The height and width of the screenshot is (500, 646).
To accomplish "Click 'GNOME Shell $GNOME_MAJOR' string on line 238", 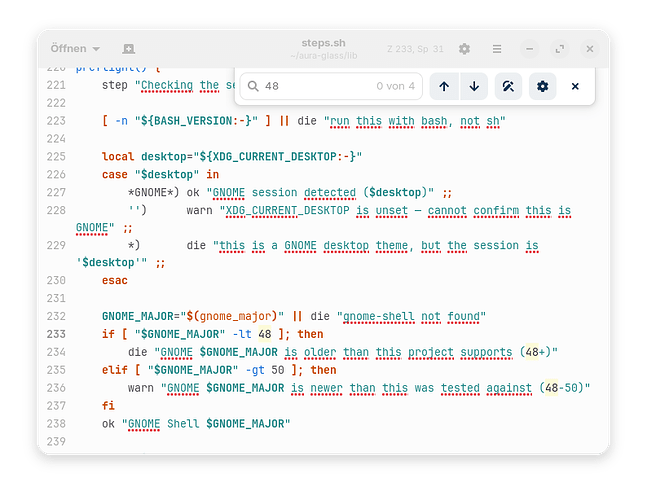I will [x=206, y=424].
